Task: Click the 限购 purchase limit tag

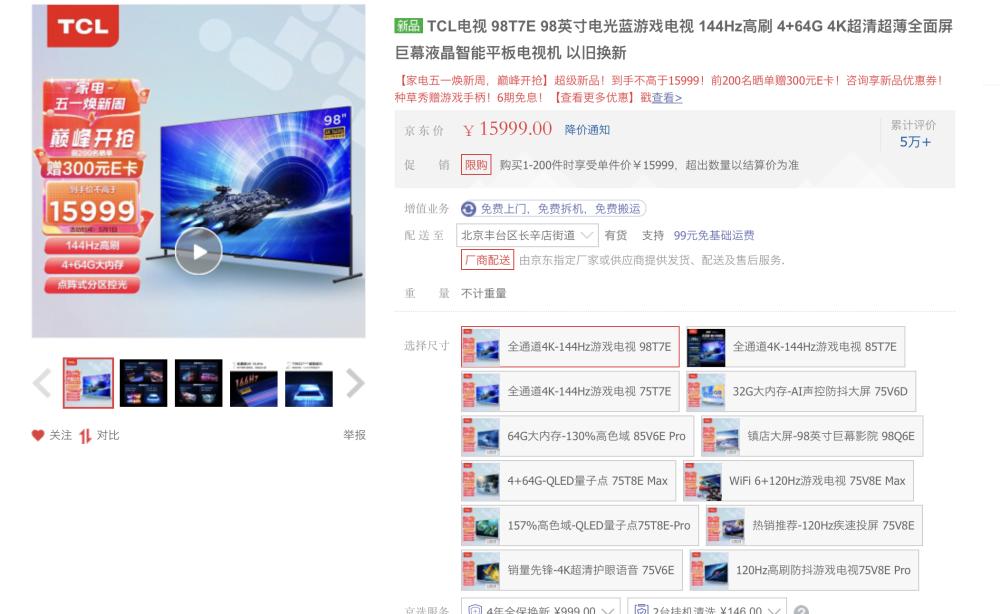Action: [x=476, y=165]
